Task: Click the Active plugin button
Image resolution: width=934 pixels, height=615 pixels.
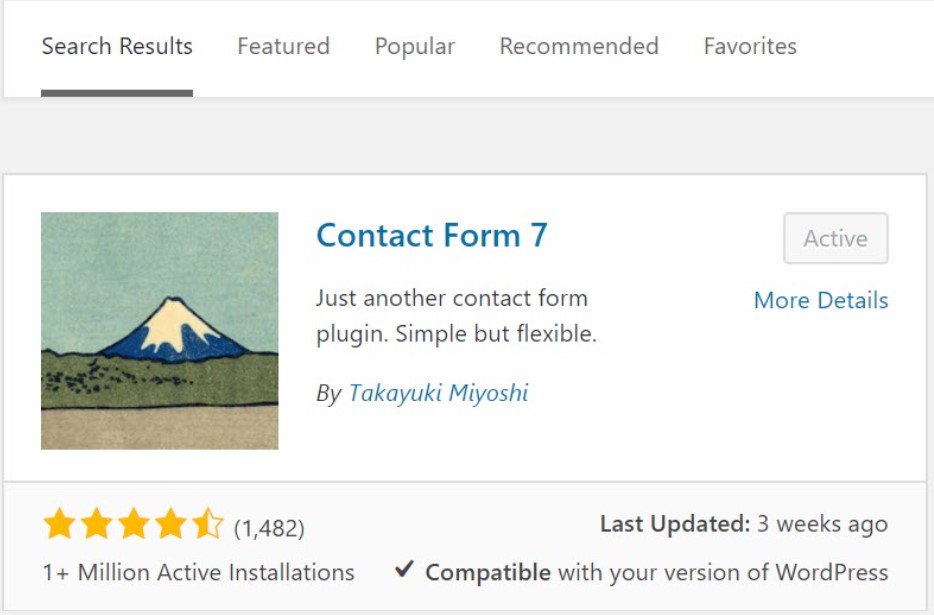Action: (x=835, y=238)
